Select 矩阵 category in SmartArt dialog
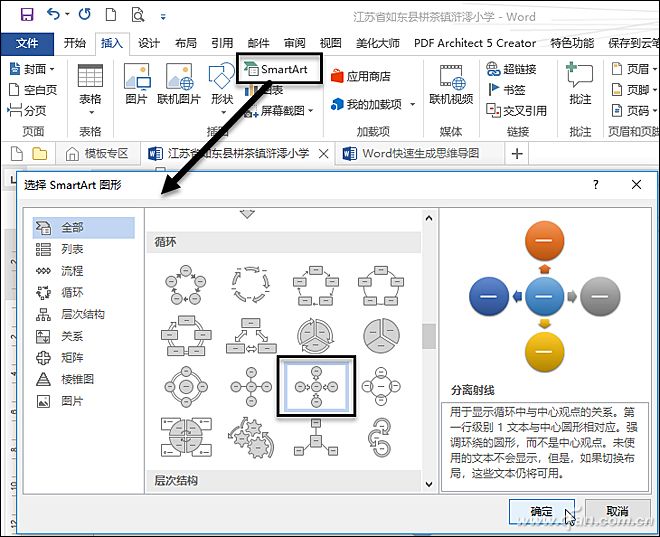 tap(83, 358)
